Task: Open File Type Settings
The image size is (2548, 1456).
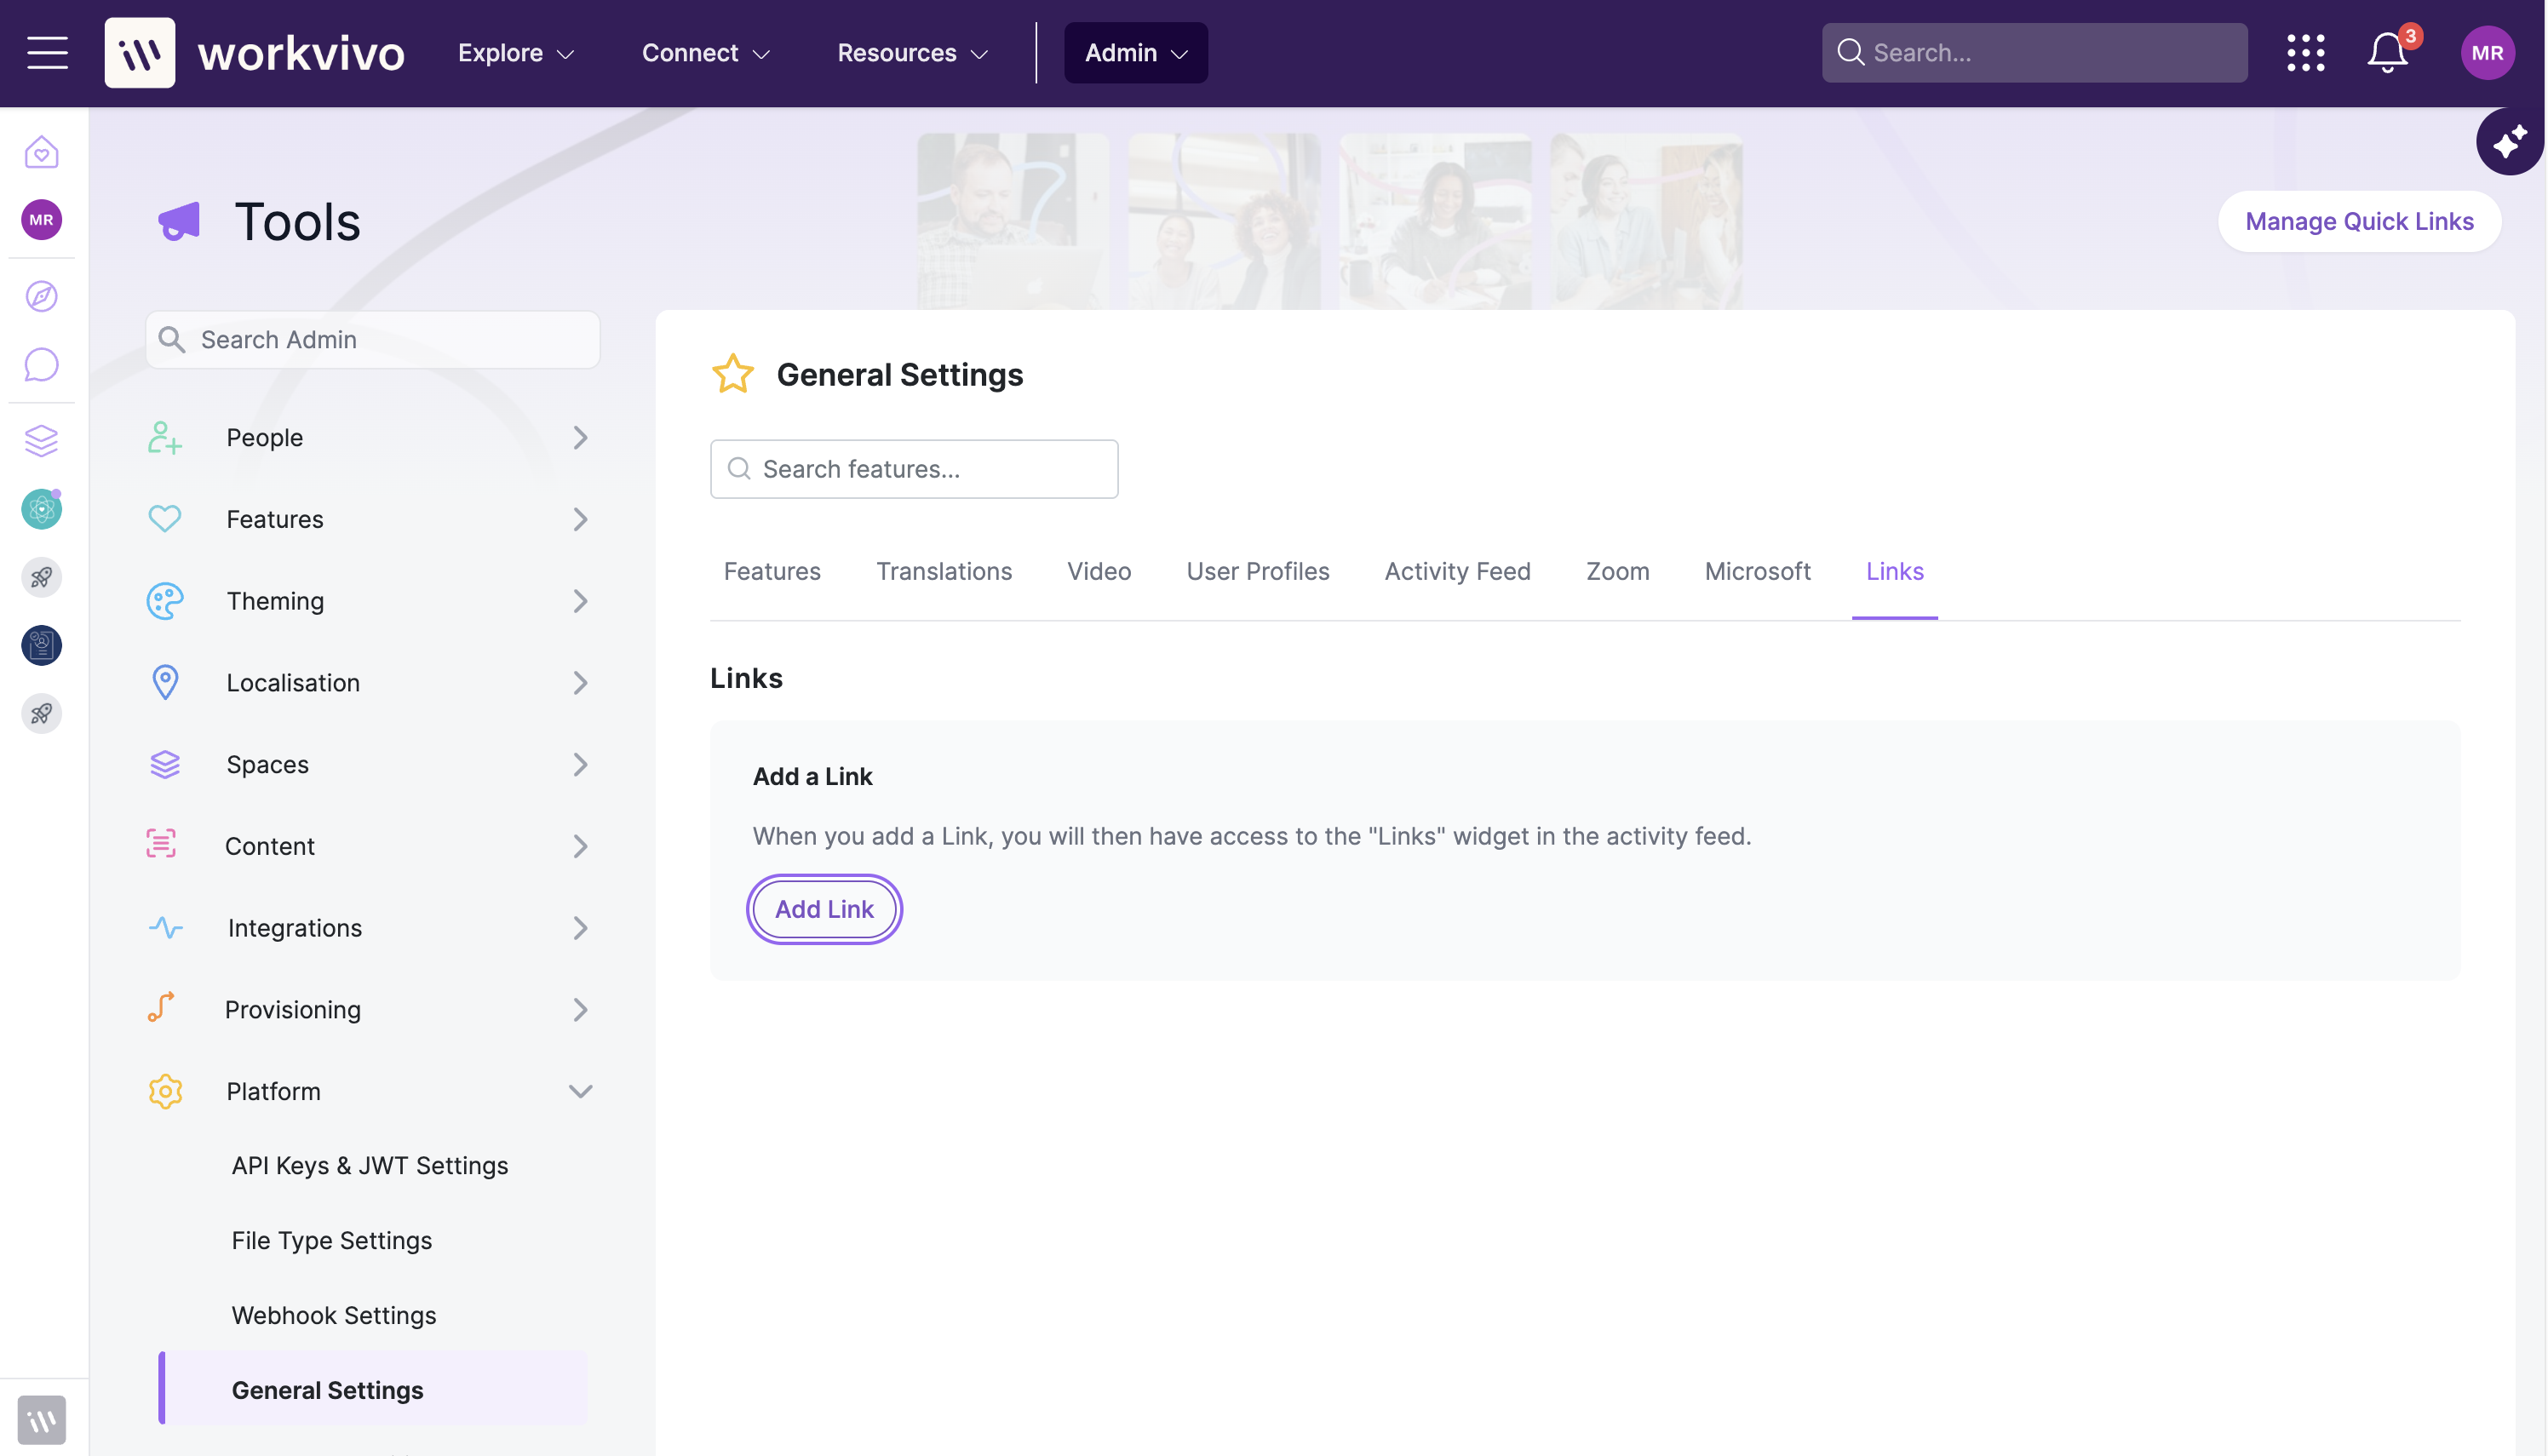Action: pos(332,1241)
